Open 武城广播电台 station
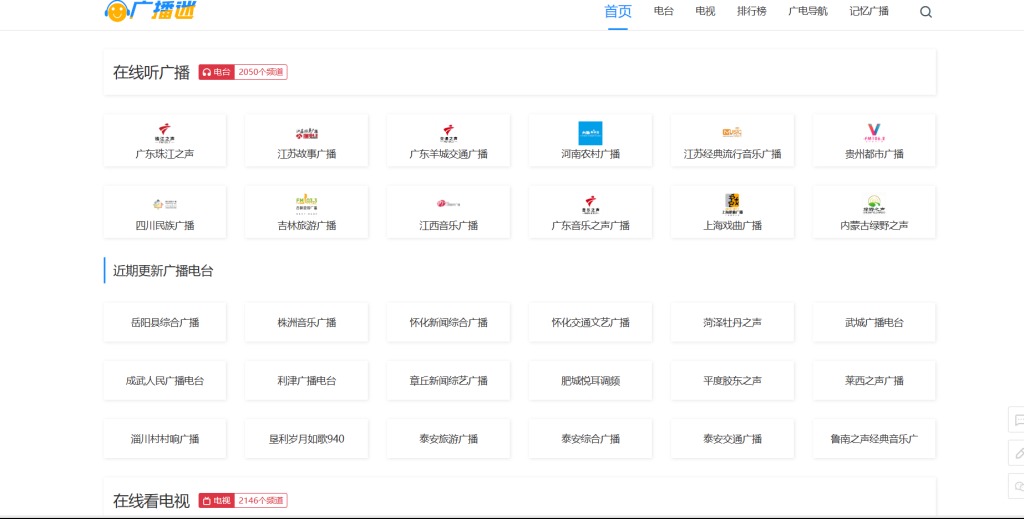Screen dimensions: 1024x519 coord(874,322)
